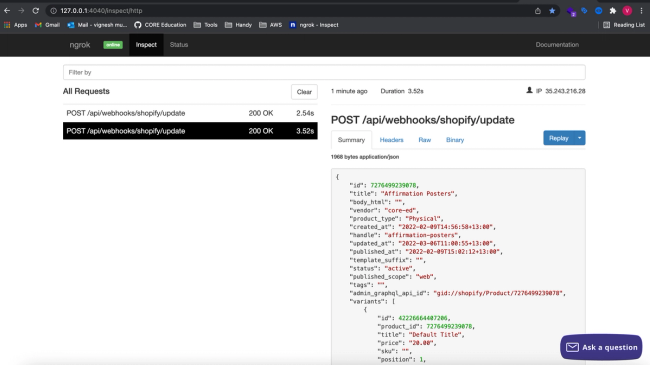Click the '1968 bytes application/json' label

click(365, 157)
